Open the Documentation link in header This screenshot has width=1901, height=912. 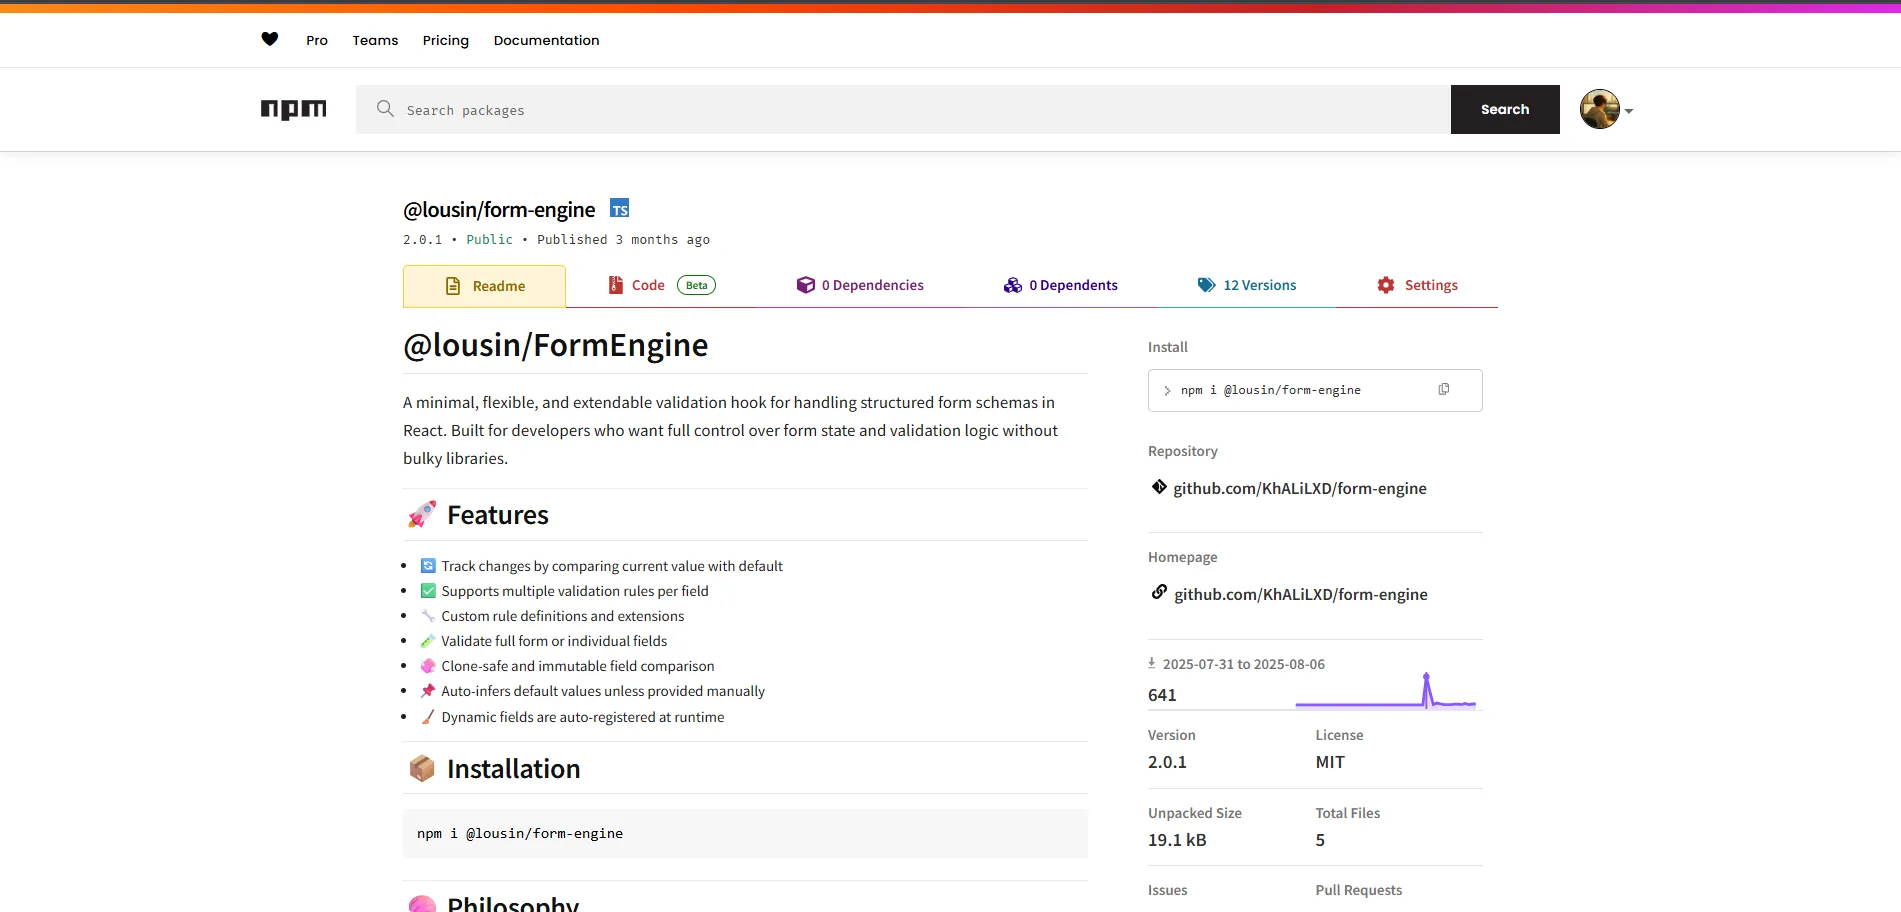[546, 40]
